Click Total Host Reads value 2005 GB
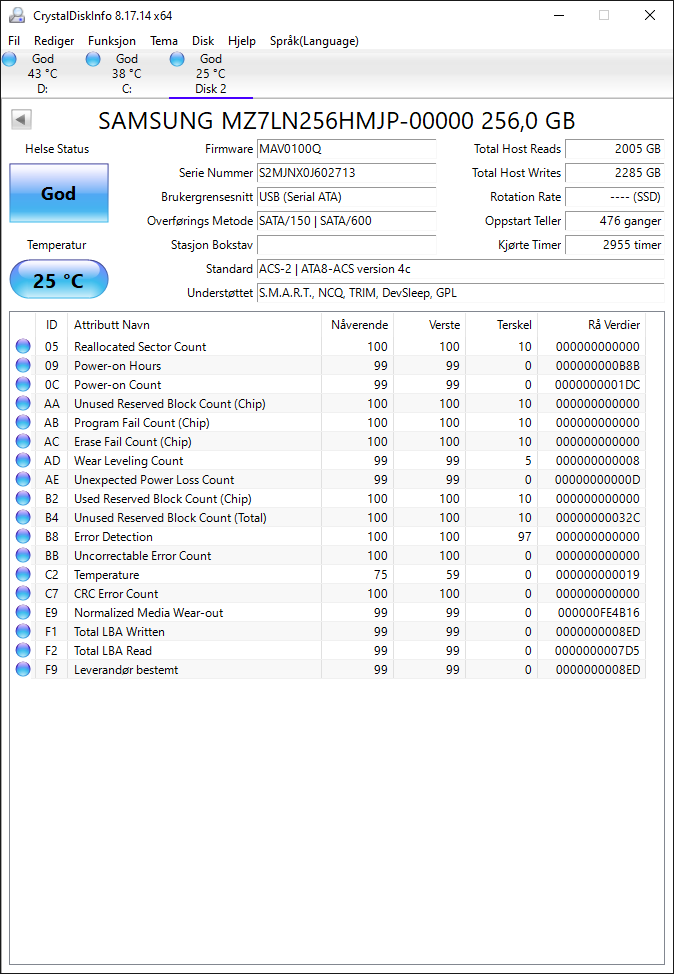Viewport: 674px width, 974px height. pos(615,149)
